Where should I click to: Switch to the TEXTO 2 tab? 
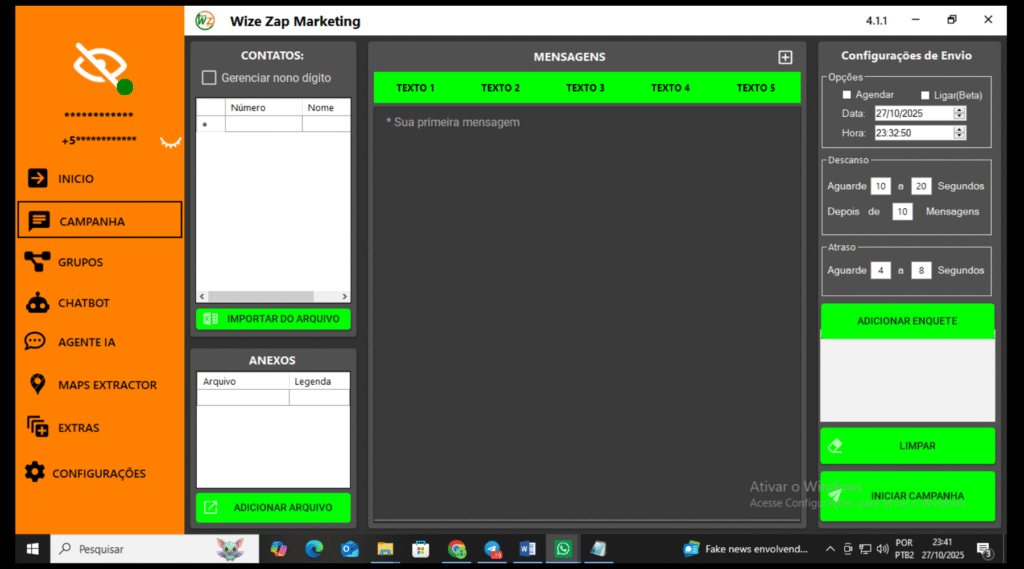pyautogui.click(x=500, y=88)
